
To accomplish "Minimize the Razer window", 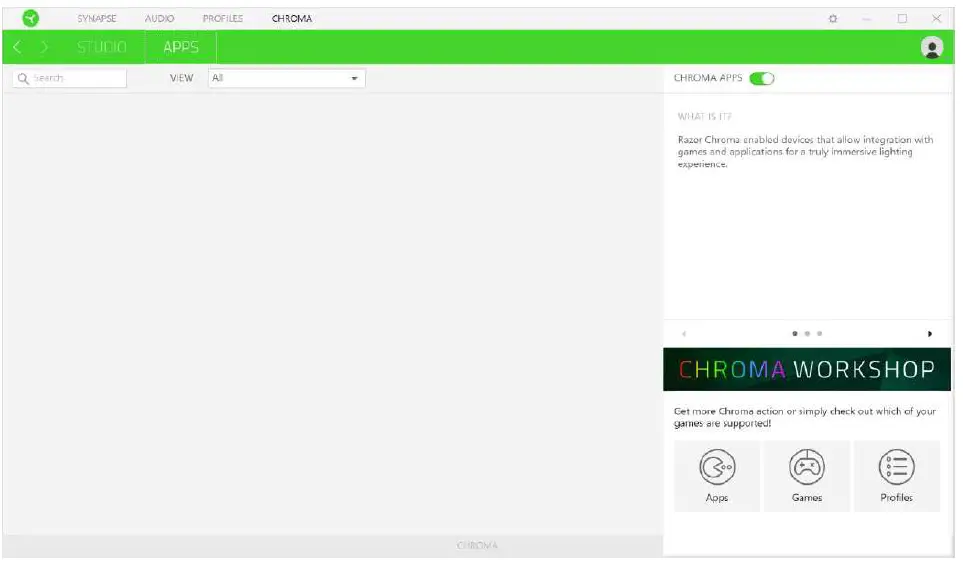I will click(867, 18).
